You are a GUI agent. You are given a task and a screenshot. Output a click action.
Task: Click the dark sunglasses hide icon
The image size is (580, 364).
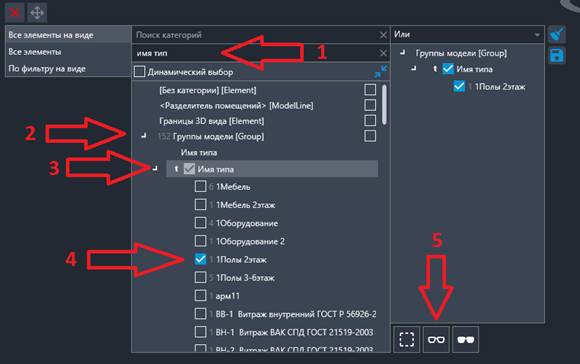(x=465, y=339)
